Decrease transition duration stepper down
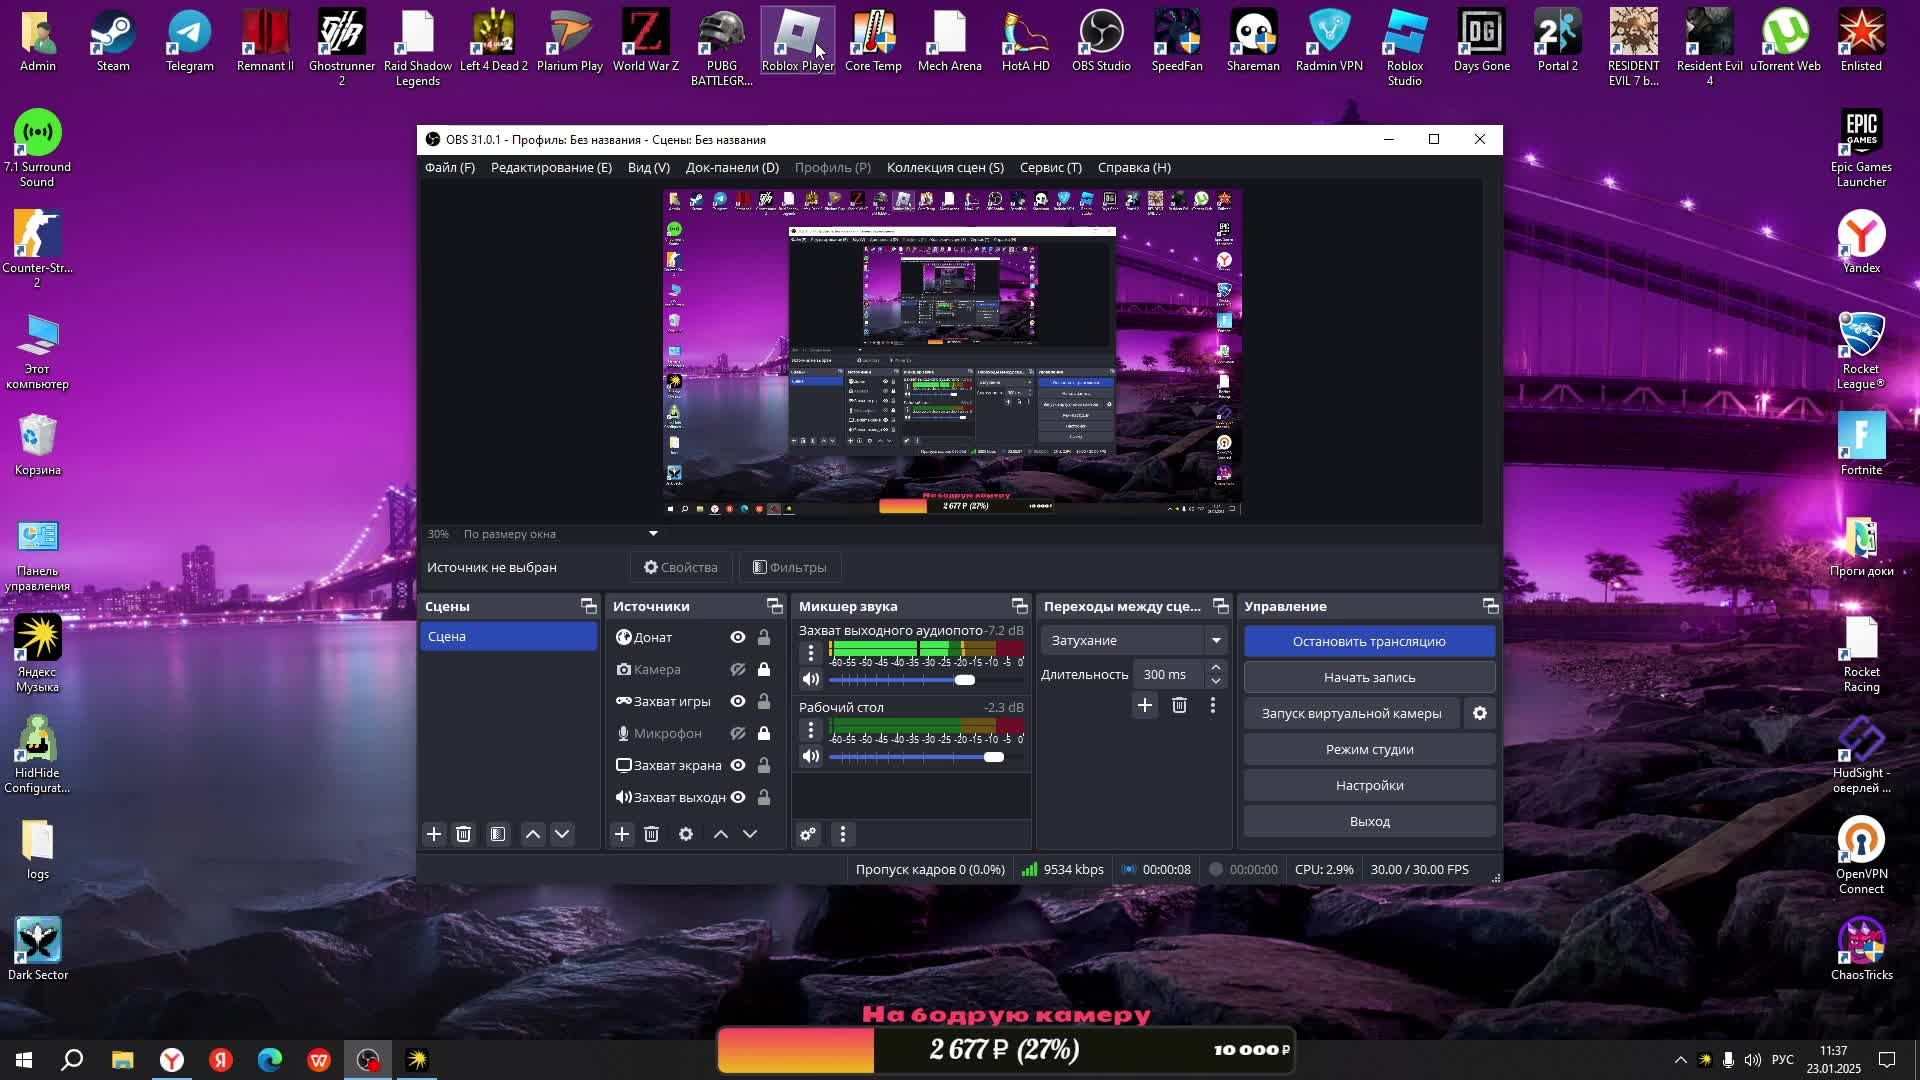Screen dimensions: 1920x1080 coord(1216,681)
